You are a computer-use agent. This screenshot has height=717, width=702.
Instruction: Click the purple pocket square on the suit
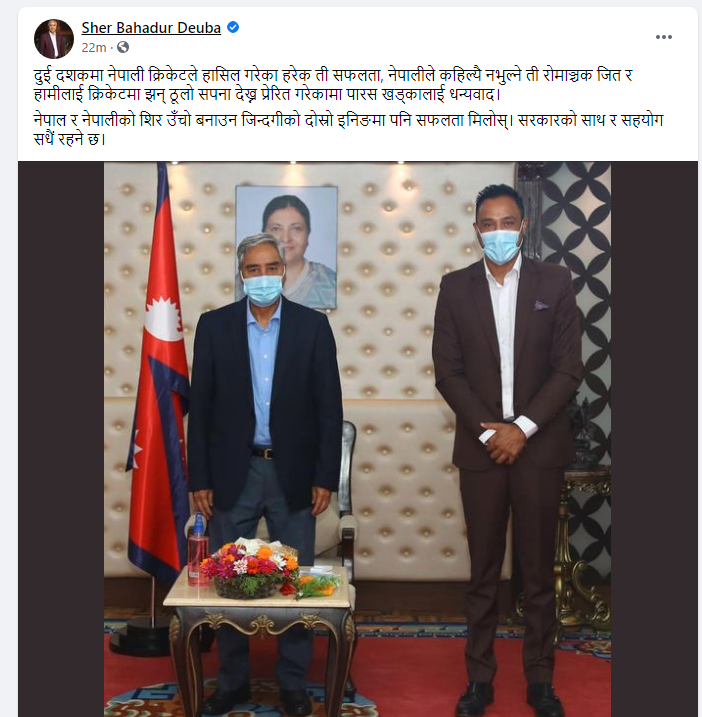(x=541, y=305)
